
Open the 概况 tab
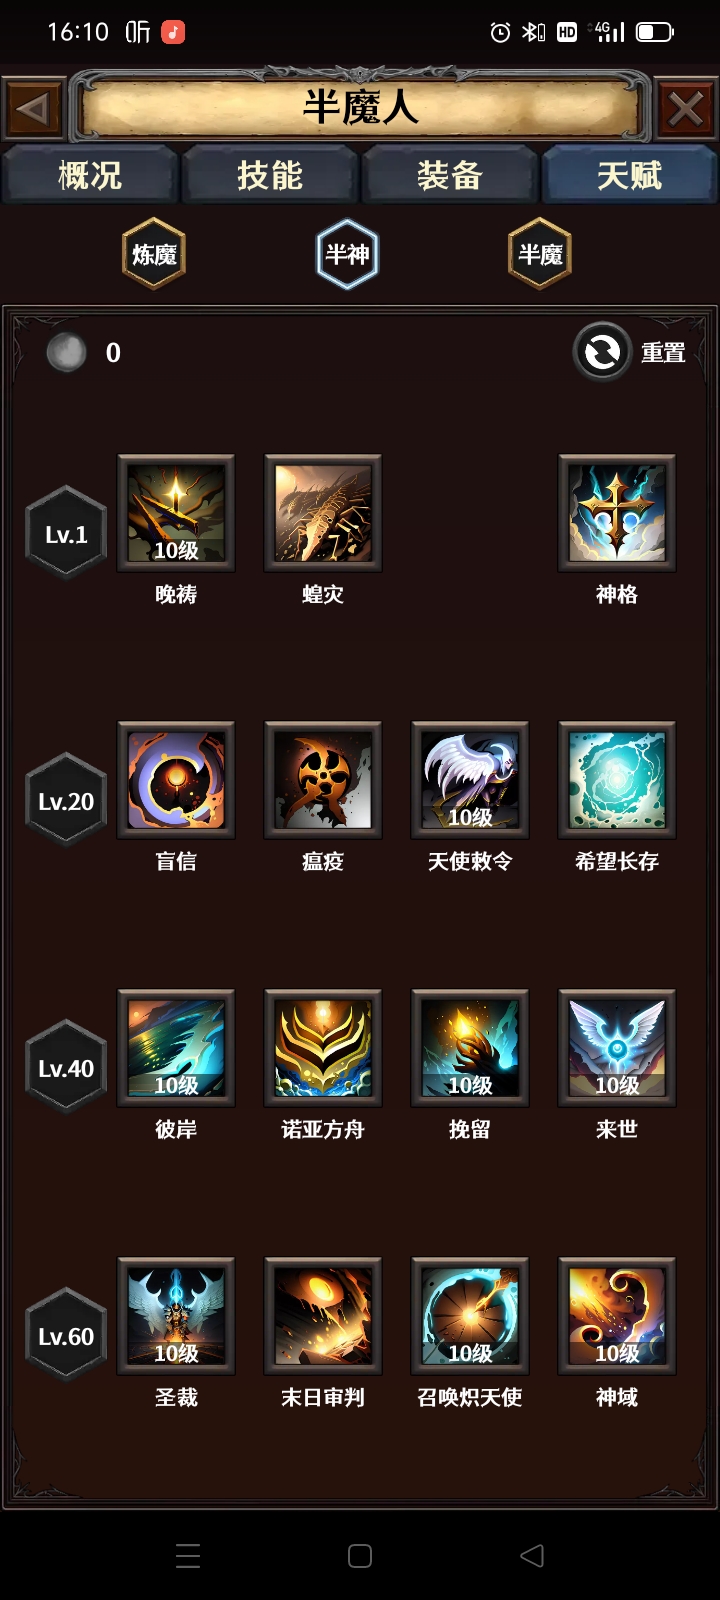click(90, 176)
